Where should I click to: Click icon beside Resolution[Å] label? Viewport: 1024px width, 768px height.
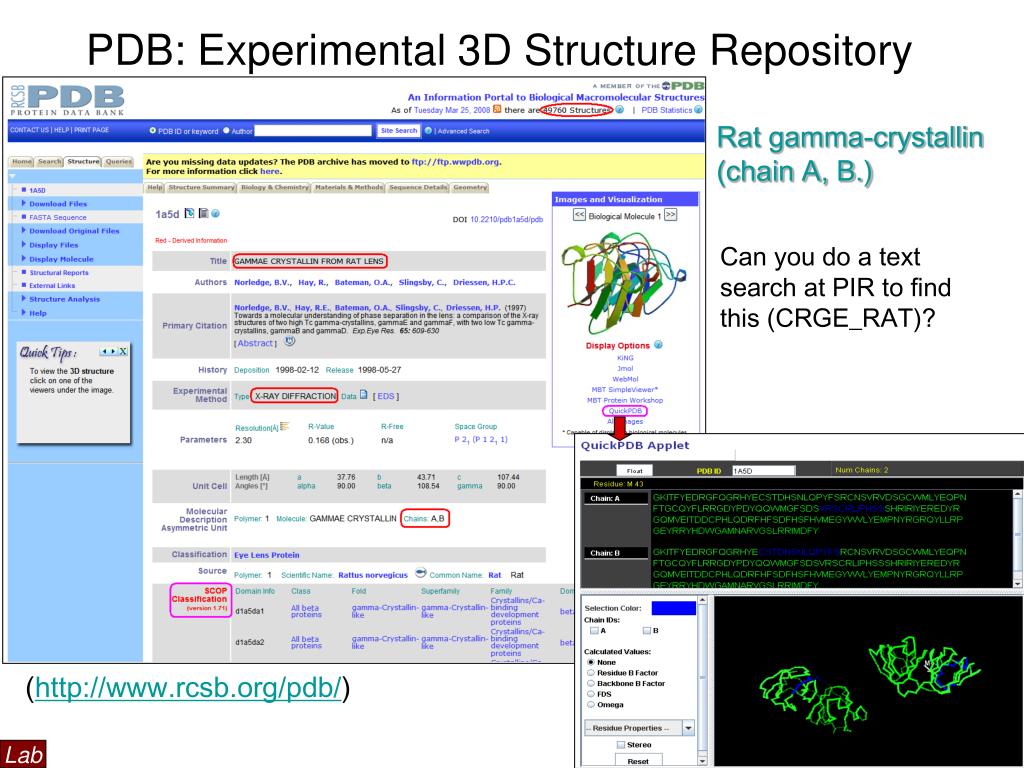tap(284, 426)
